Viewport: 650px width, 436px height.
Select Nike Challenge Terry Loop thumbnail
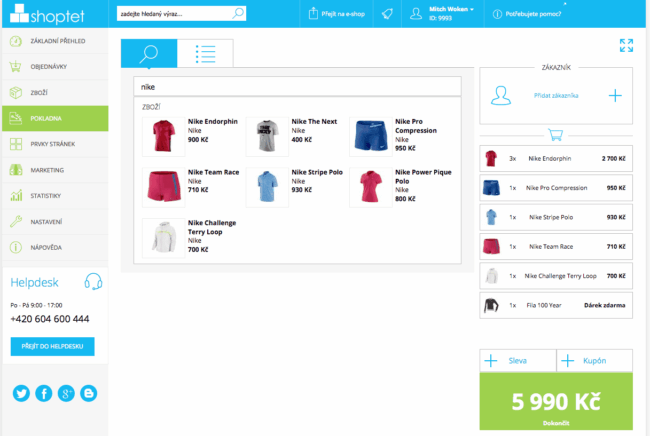click(x=163, y=238)
